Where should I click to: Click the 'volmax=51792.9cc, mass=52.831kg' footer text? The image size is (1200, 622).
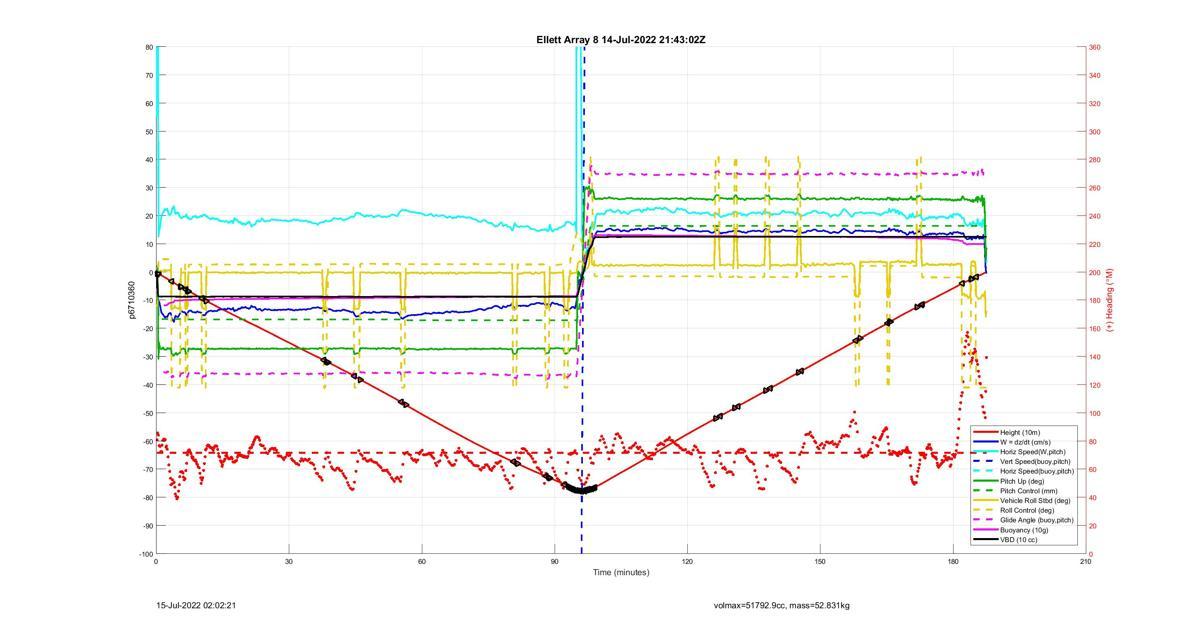781,605
